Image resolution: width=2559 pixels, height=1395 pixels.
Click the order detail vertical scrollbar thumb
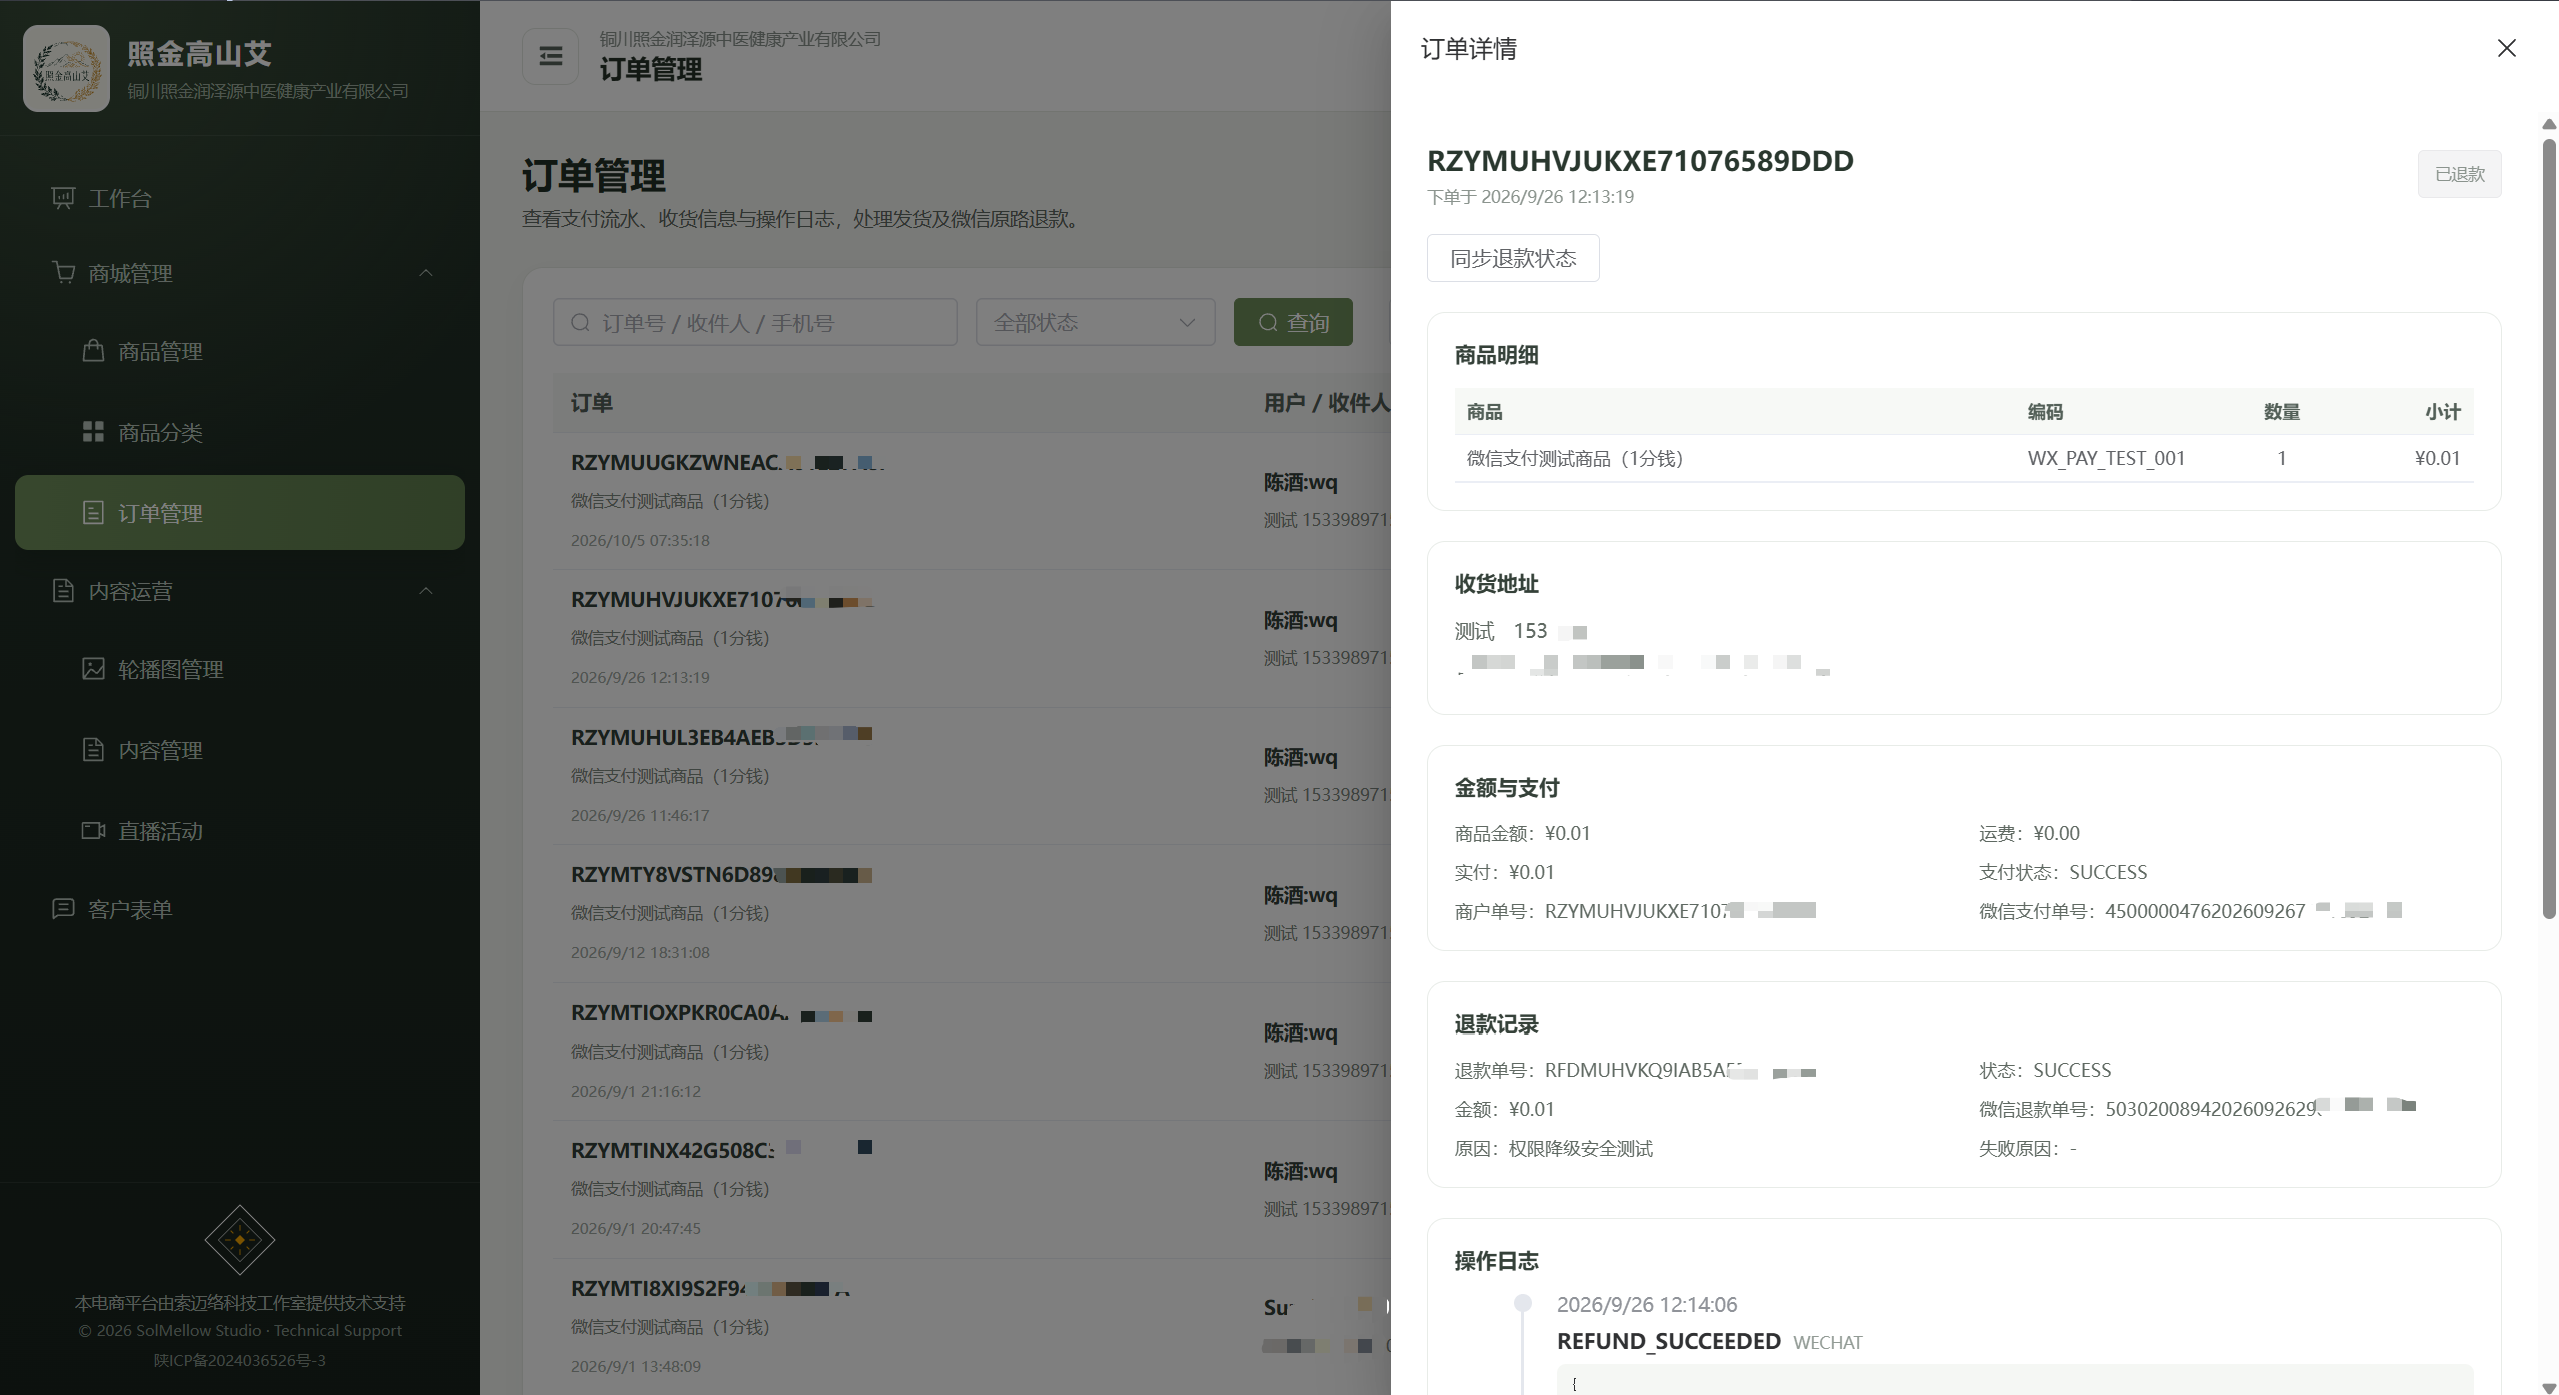[2549, 528]
